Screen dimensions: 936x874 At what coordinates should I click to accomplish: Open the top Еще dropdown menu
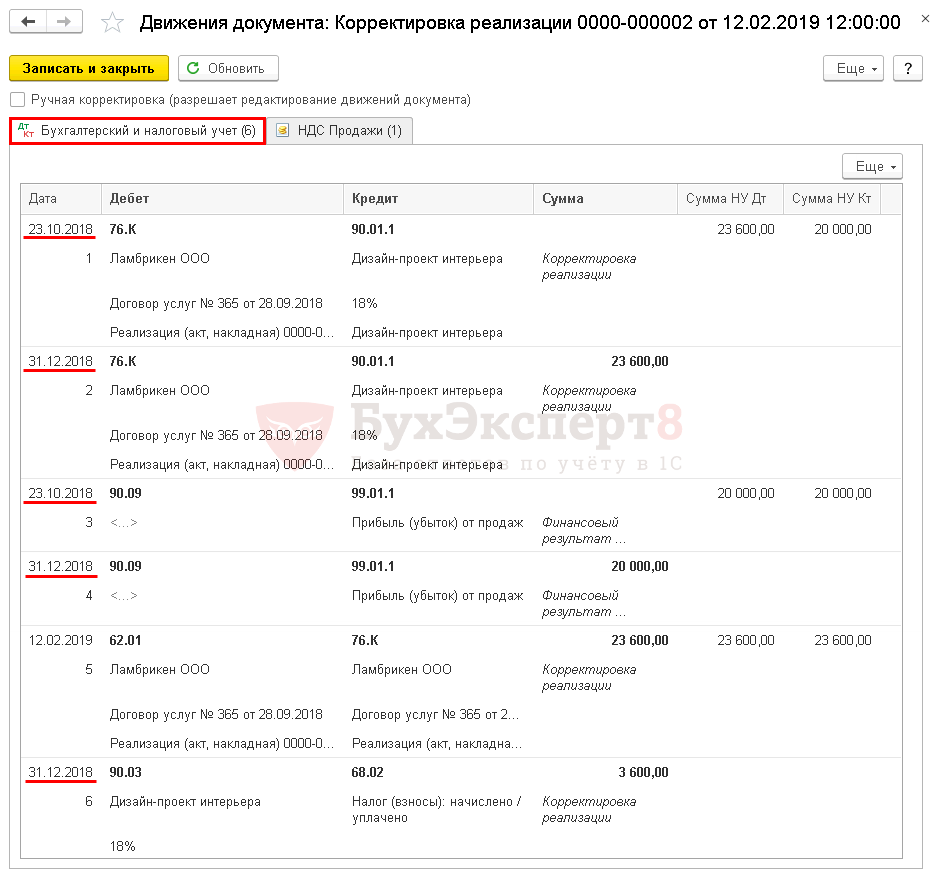click(x=853, y=68)
